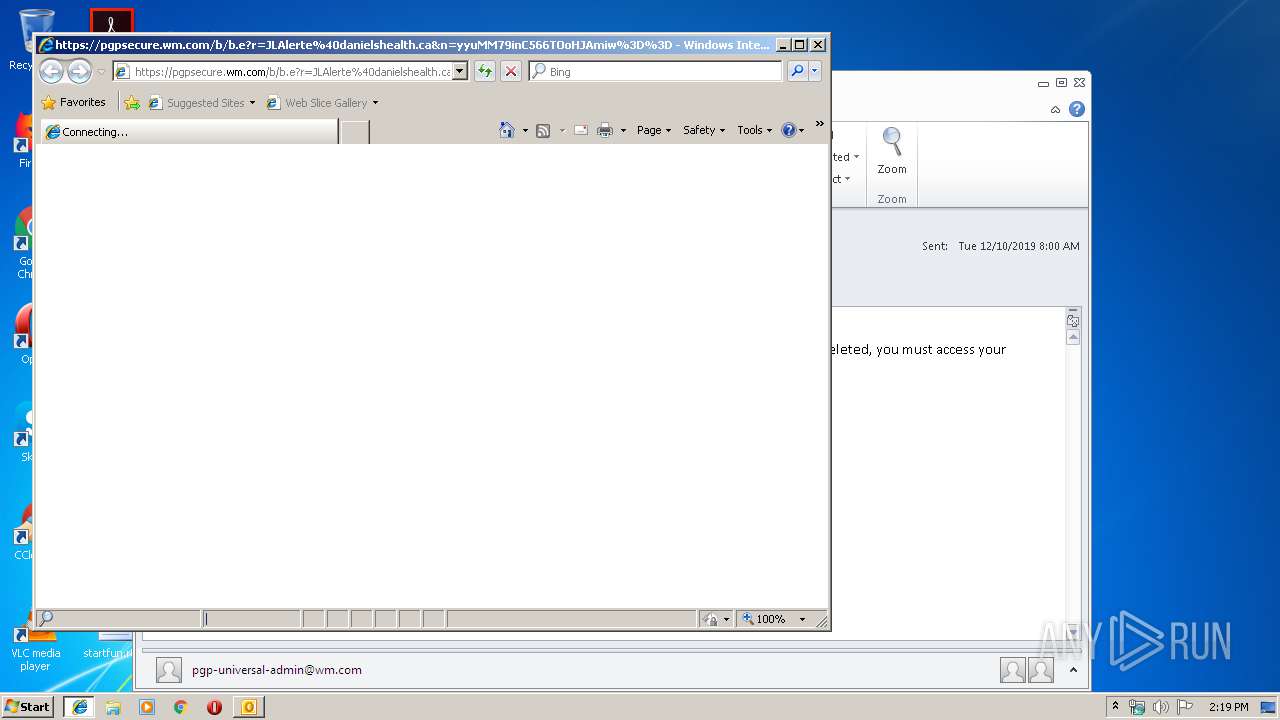Refresh the page with the green arrows icon
1280x720 pixels.
coord(485,71)
